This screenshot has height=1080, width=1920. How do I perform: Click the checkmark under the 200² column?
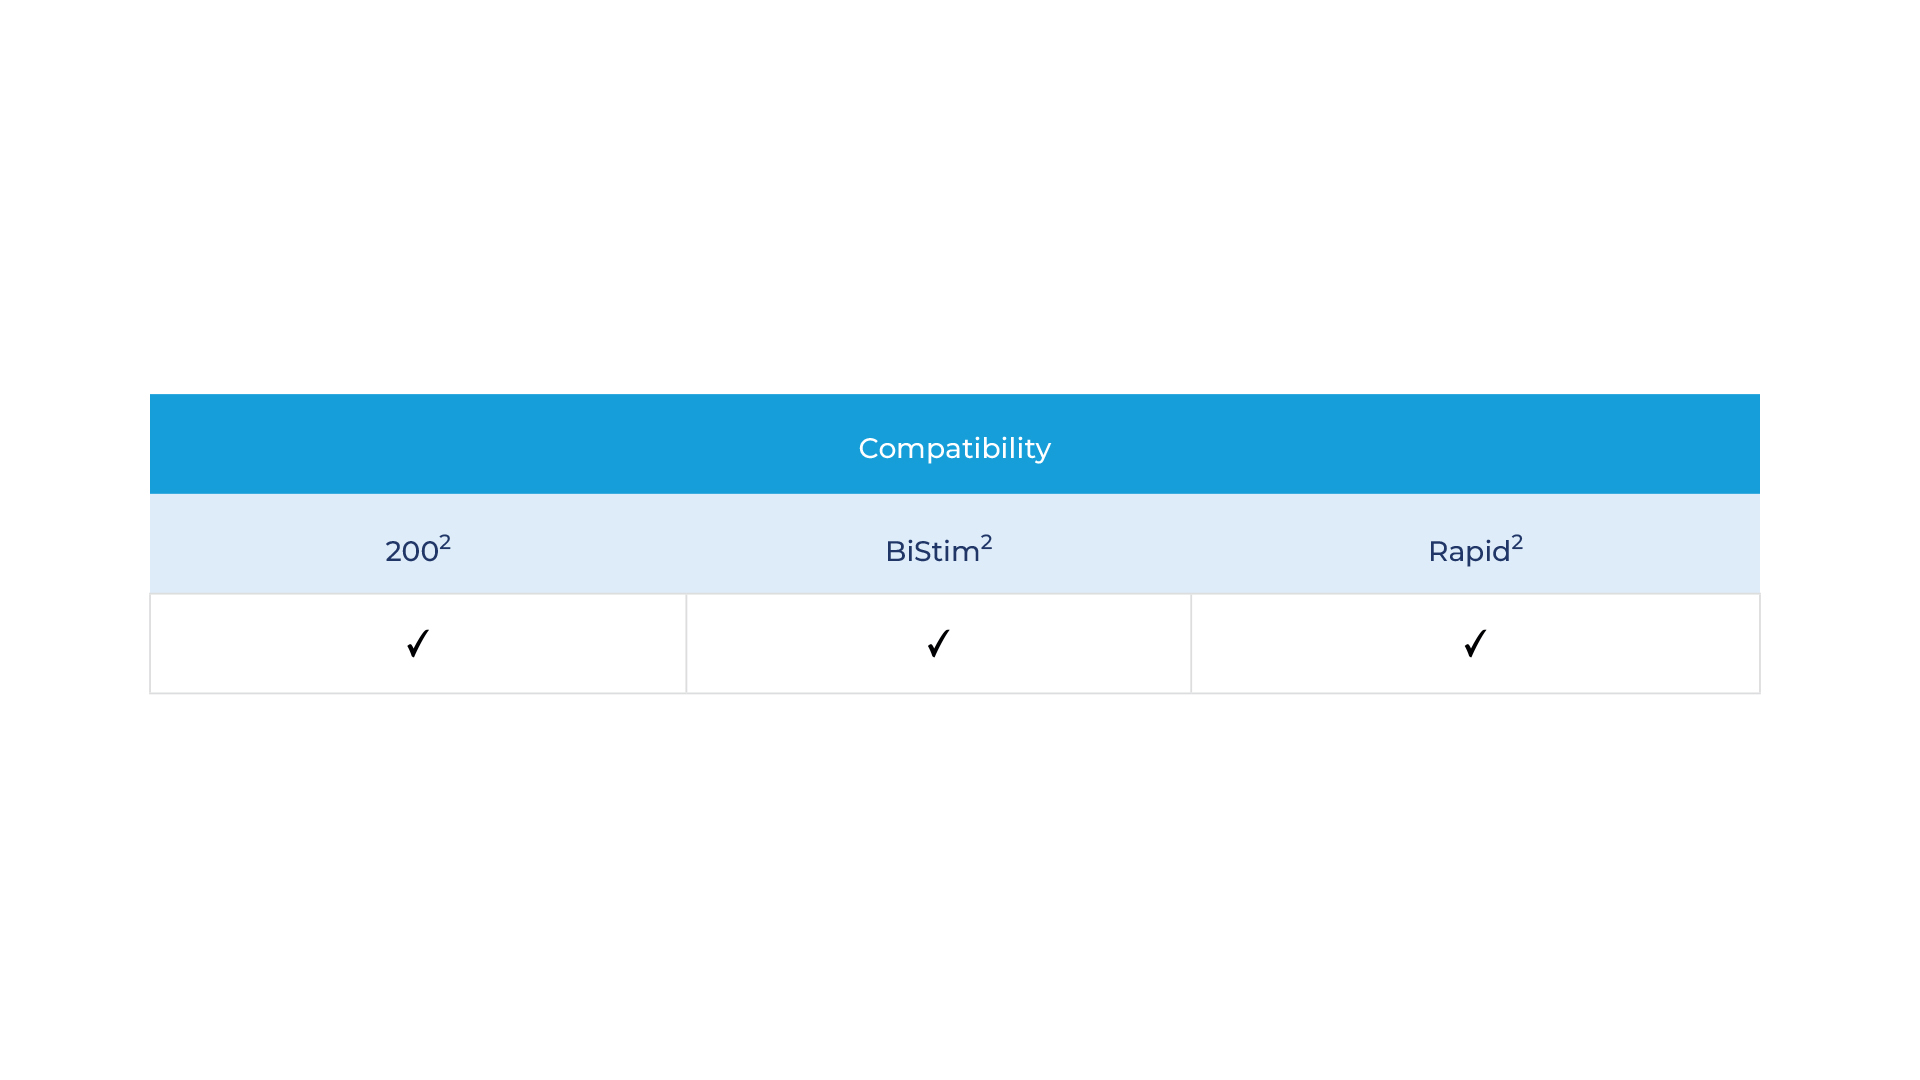(418, 643)
